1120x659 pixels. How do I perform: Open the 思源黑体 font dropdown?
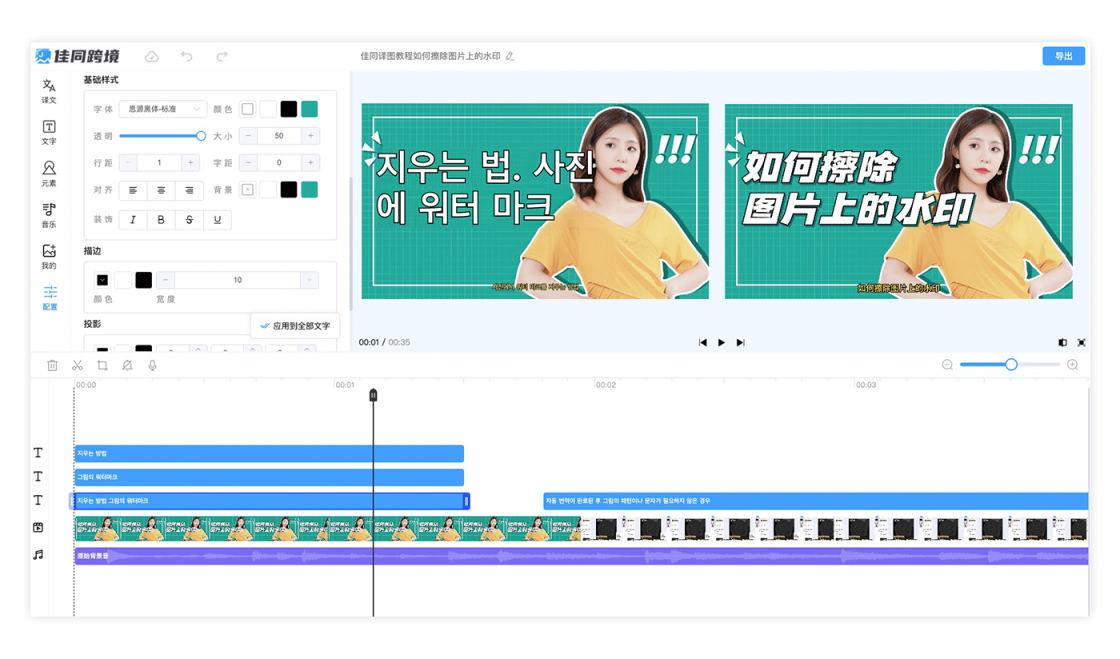(162, 109)
